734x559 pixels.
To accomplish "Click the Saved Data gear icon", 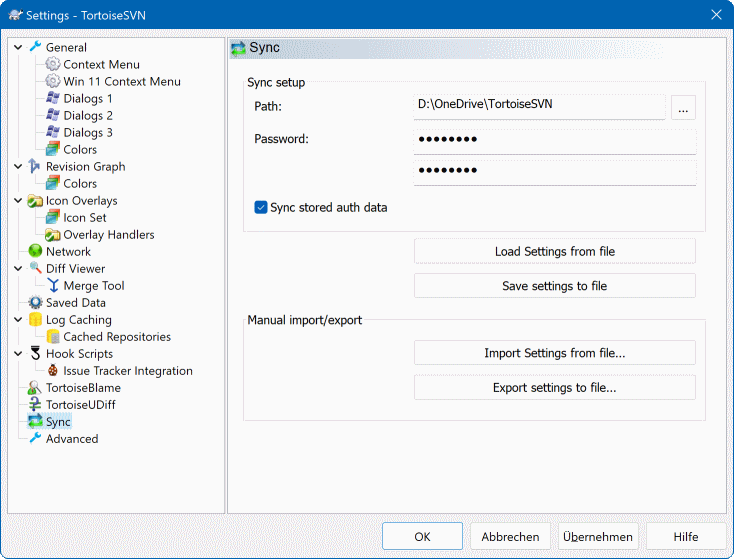I will click(35, 302).
